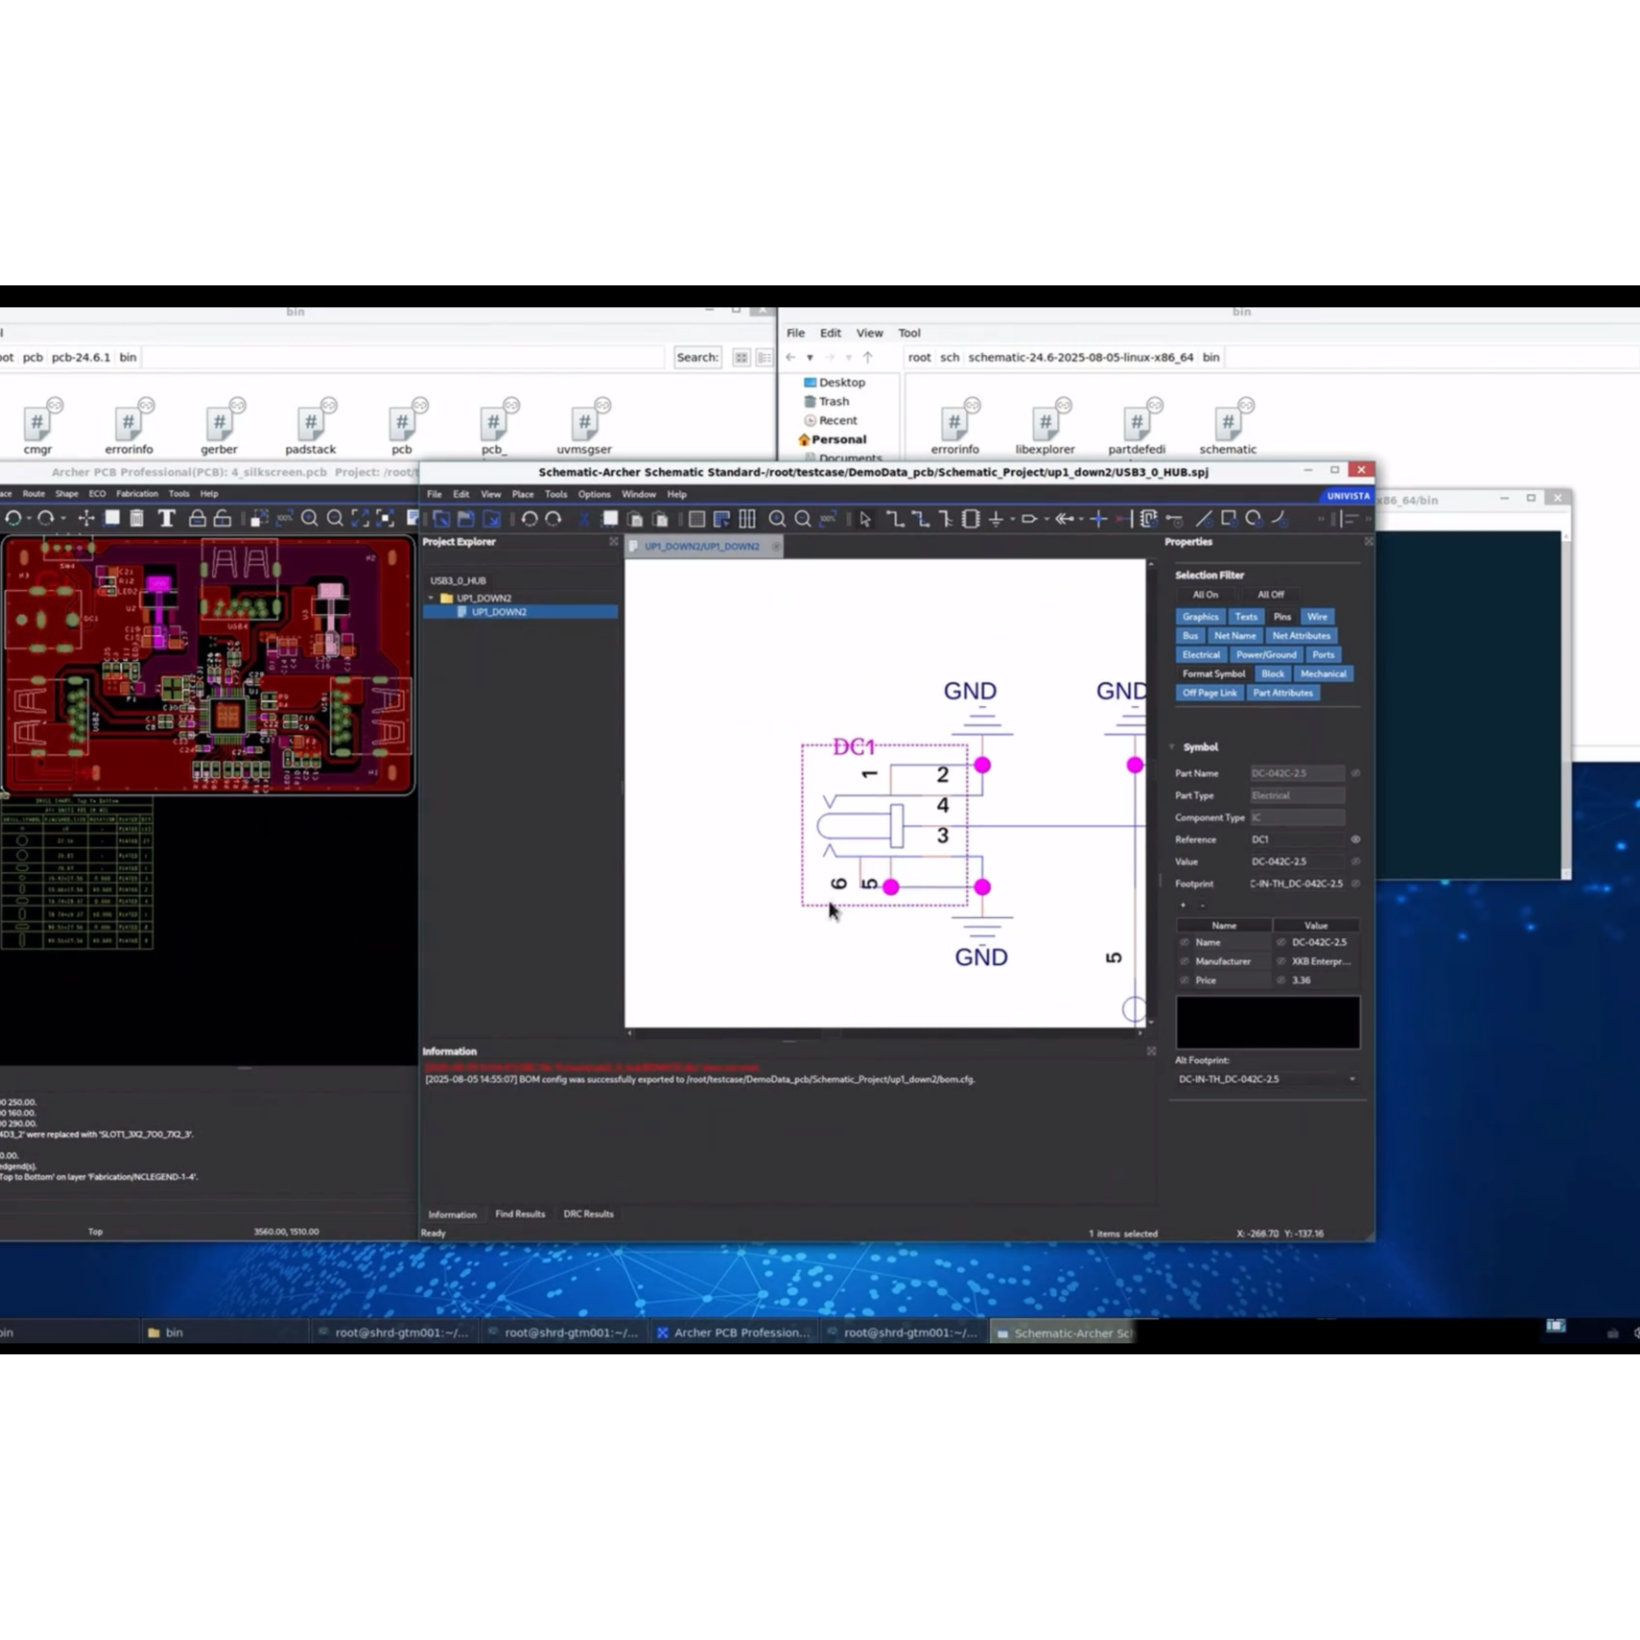Click the trash delete icon in PCB toolbar
Viewport: 1640px width, 1640px height.
click(x=137, y=518)
